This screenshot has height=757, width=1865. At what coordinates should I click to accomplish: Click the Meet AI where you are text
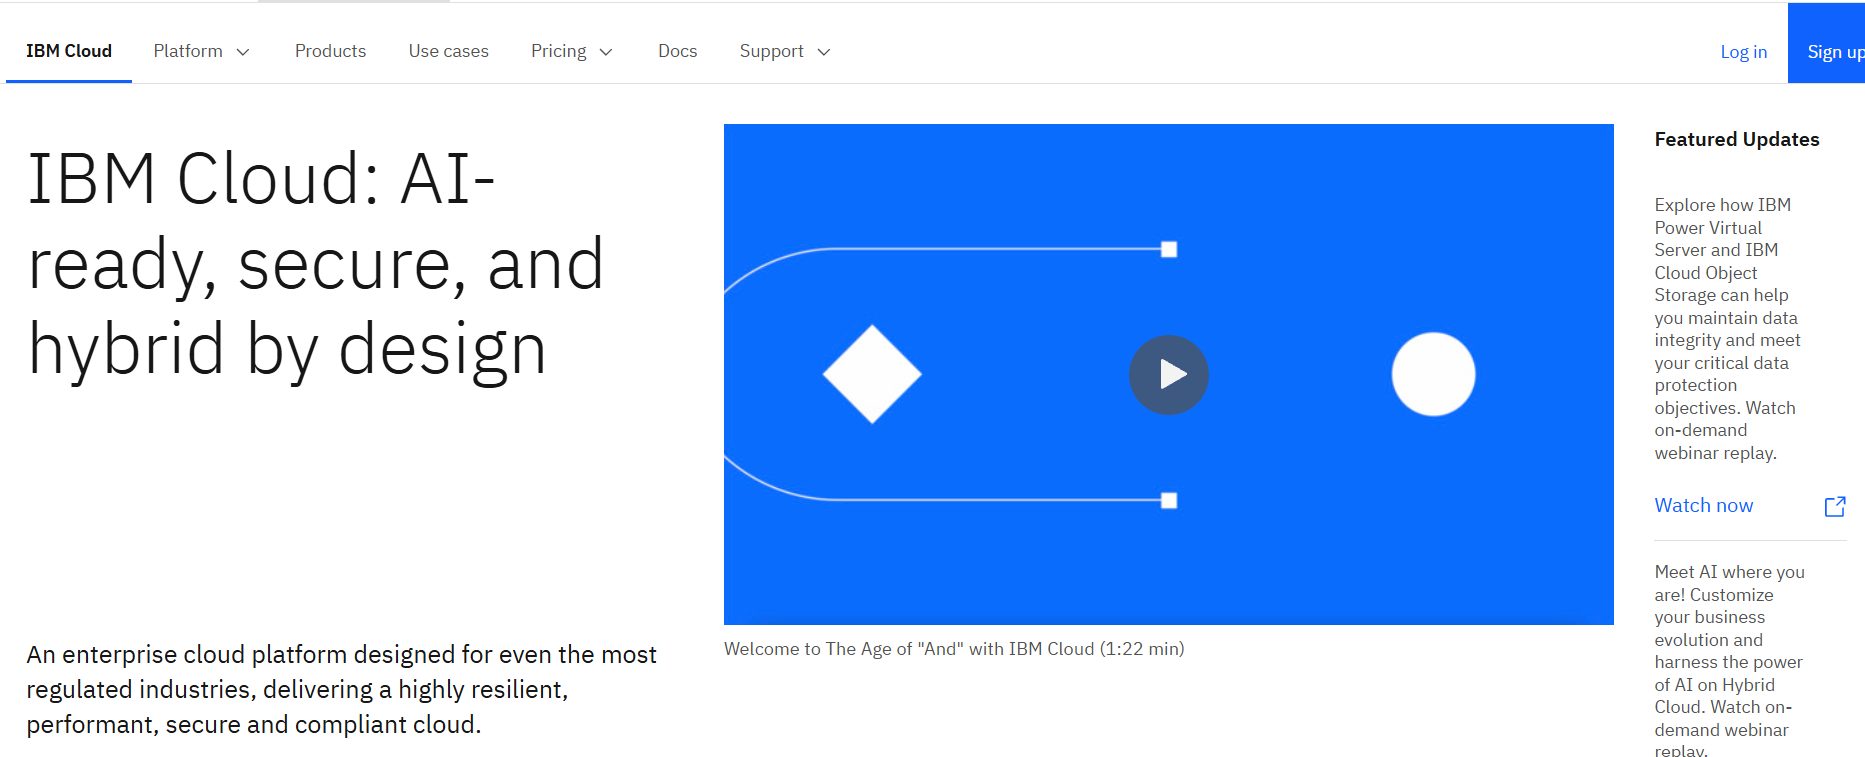coord(1729,661)
